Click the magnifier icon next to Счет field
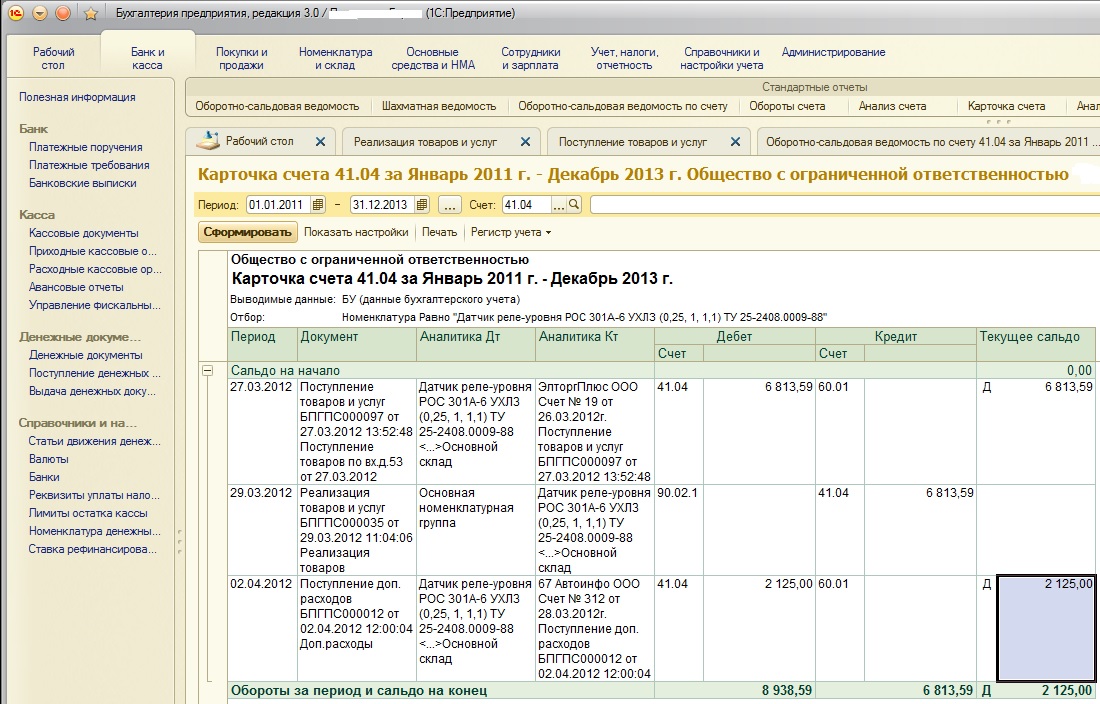Viewport: 1100px width, 704px height. [x=574, y=205]
